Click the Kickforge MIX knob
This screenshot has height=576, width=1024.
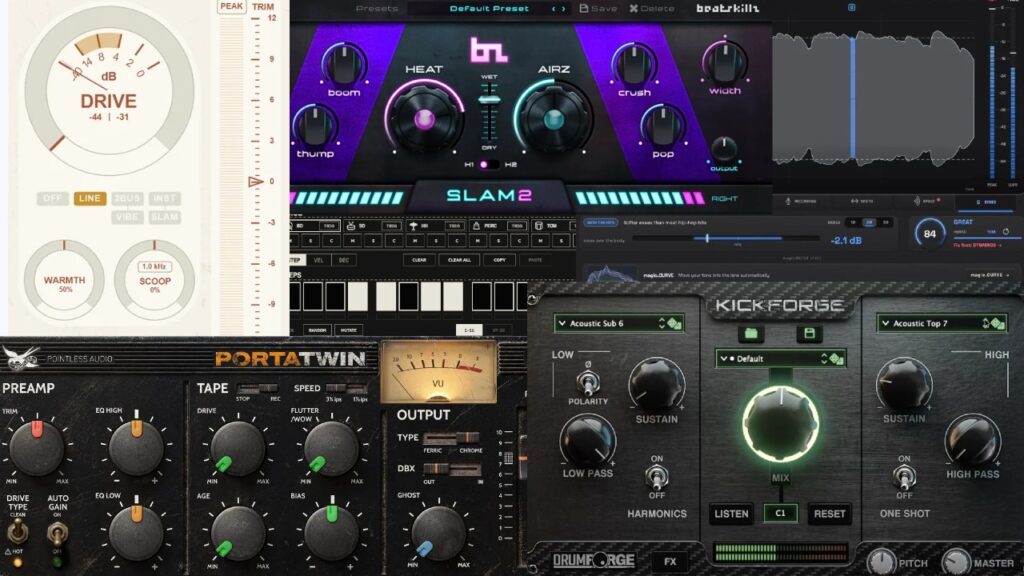pos(780,423)
